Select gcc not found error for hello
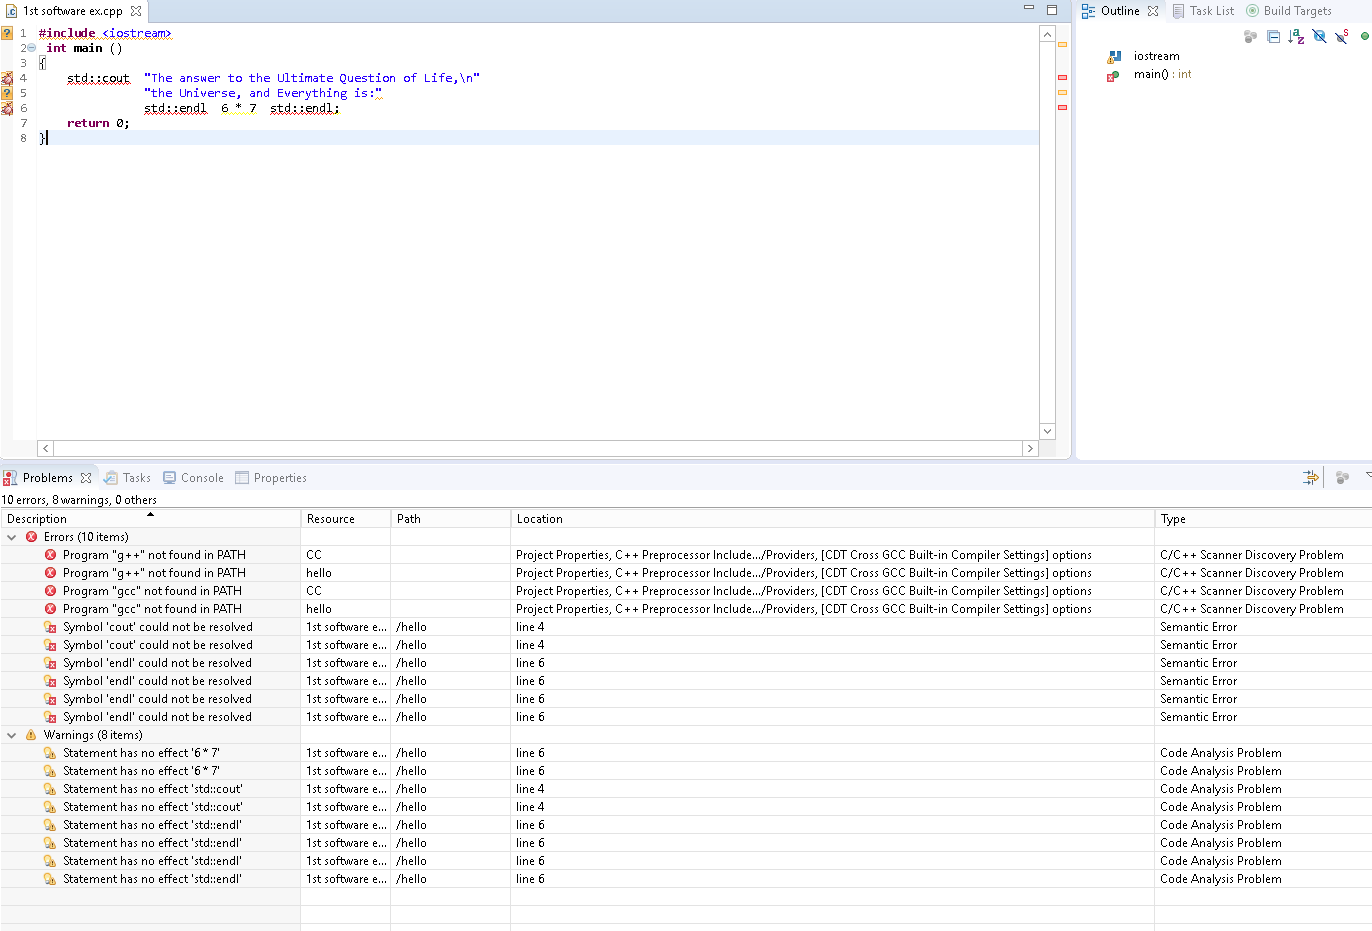1372x931 pixels. pyautogui.click(x=686, y=609)
